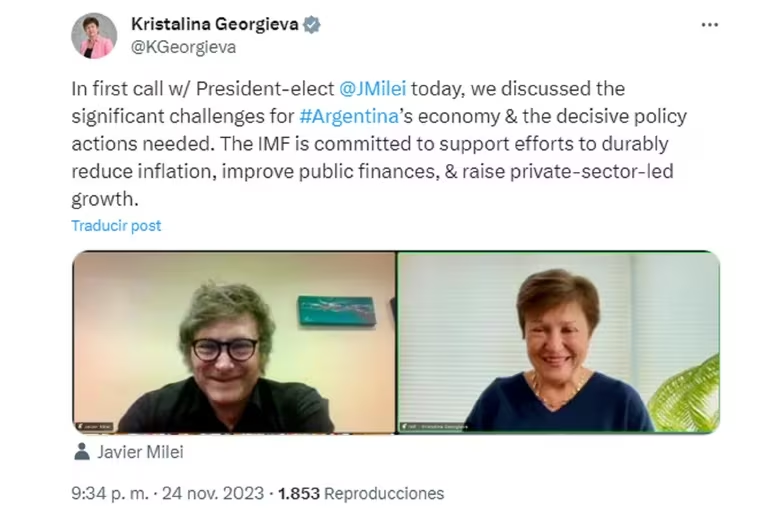The image size is (768, 512).
Task: Click the name caption in left video frame
Action: point(98,427)
